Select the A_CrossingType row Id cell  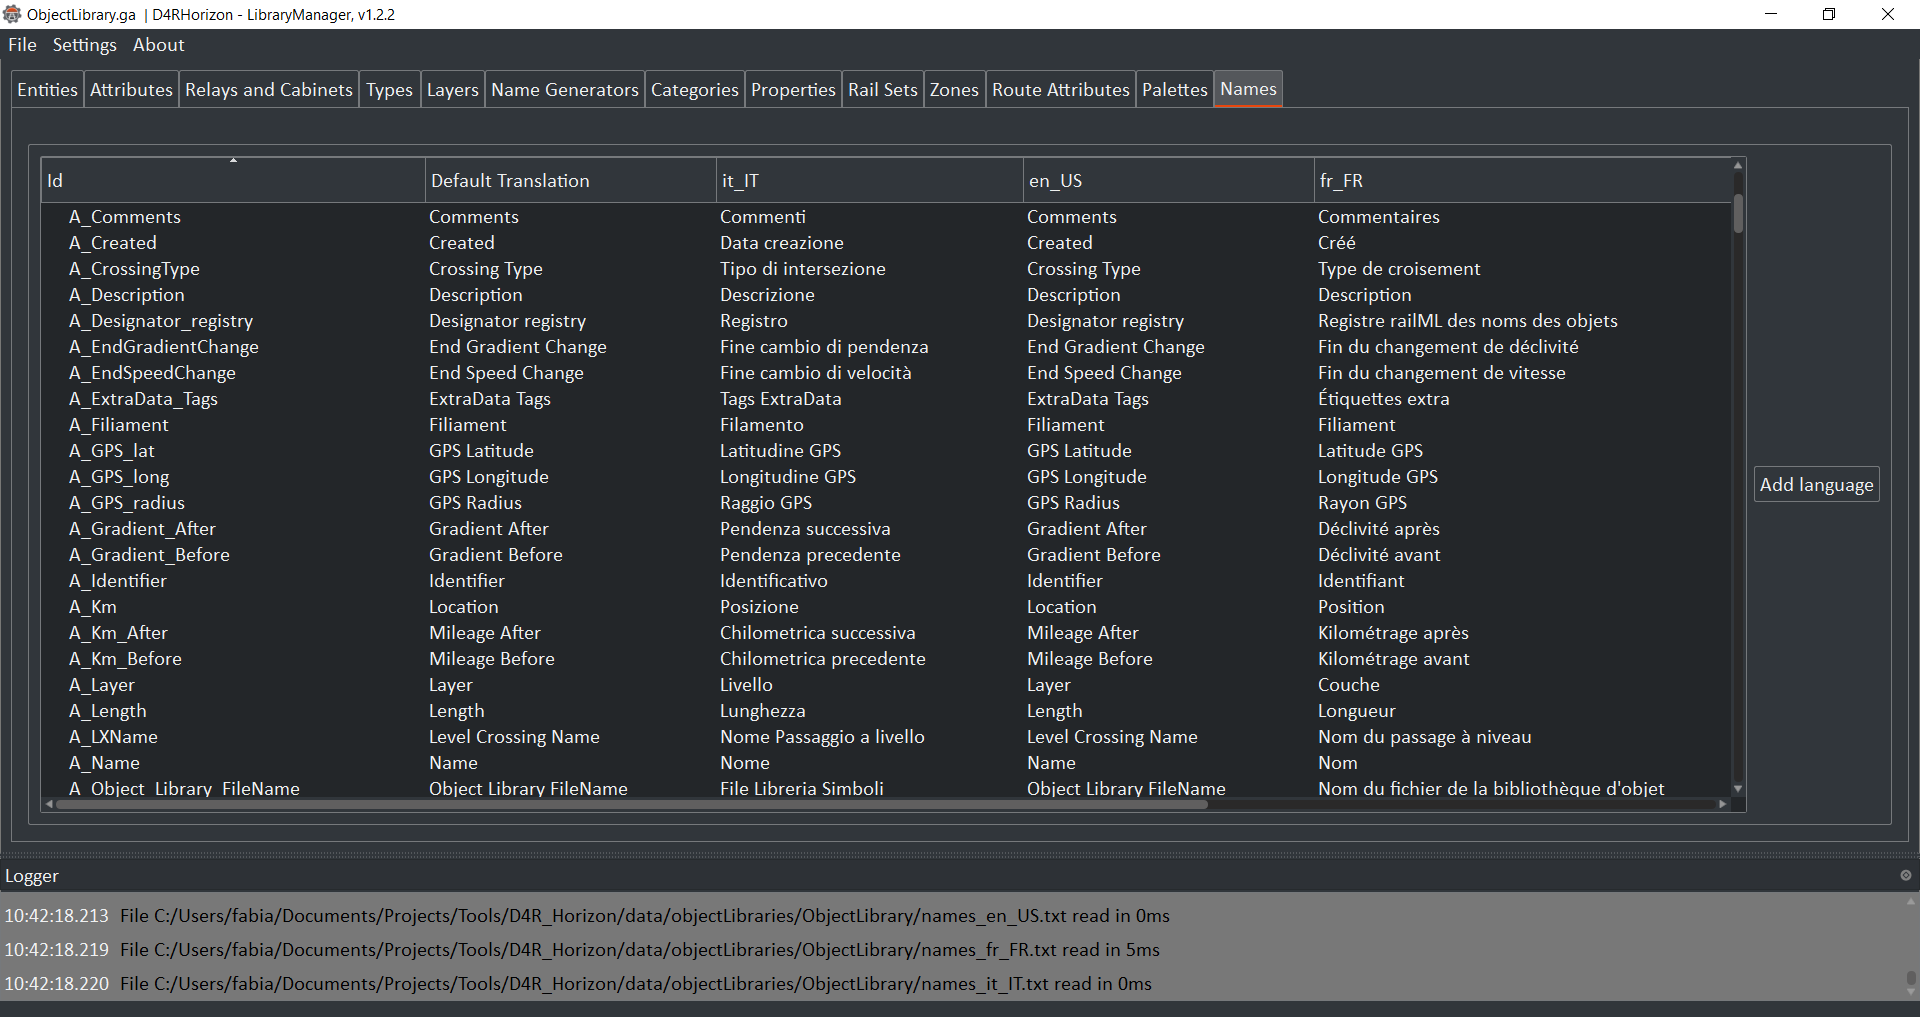tap(134, 269)
